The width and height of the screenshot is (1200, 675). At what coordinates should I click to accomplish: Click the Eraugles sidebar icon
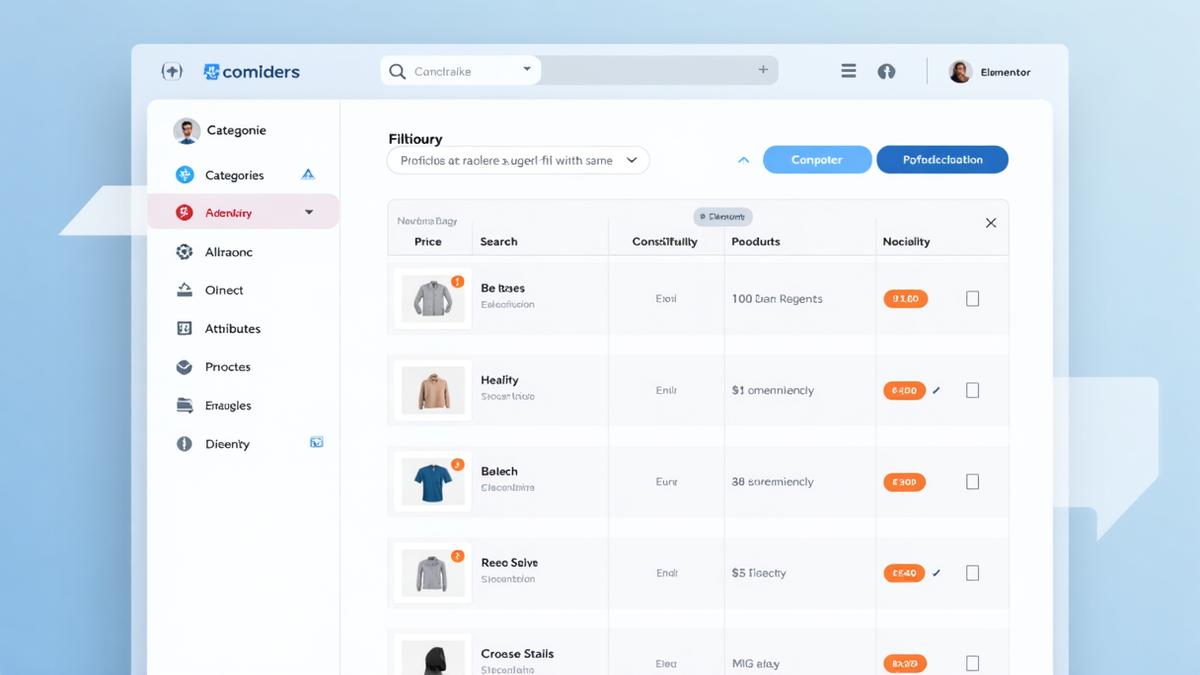click(x=184, y=405)
